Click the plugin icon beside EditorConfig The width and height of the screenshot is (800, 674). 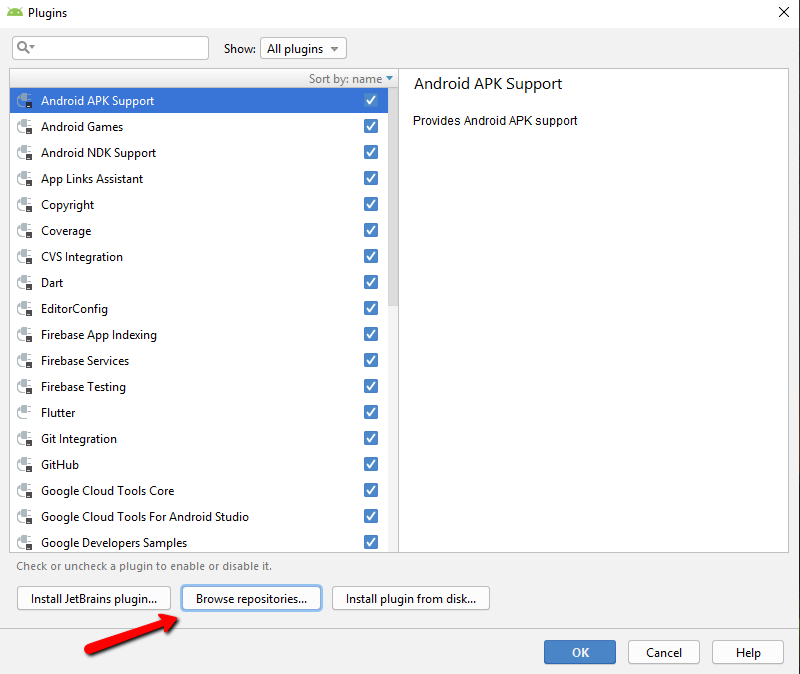click(24, 309)
